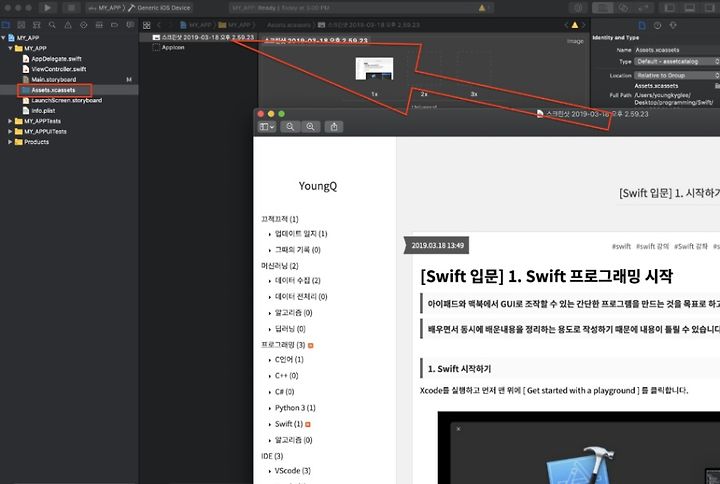Open the sidebar view menu in Preview toolbar

pos(267,127)
